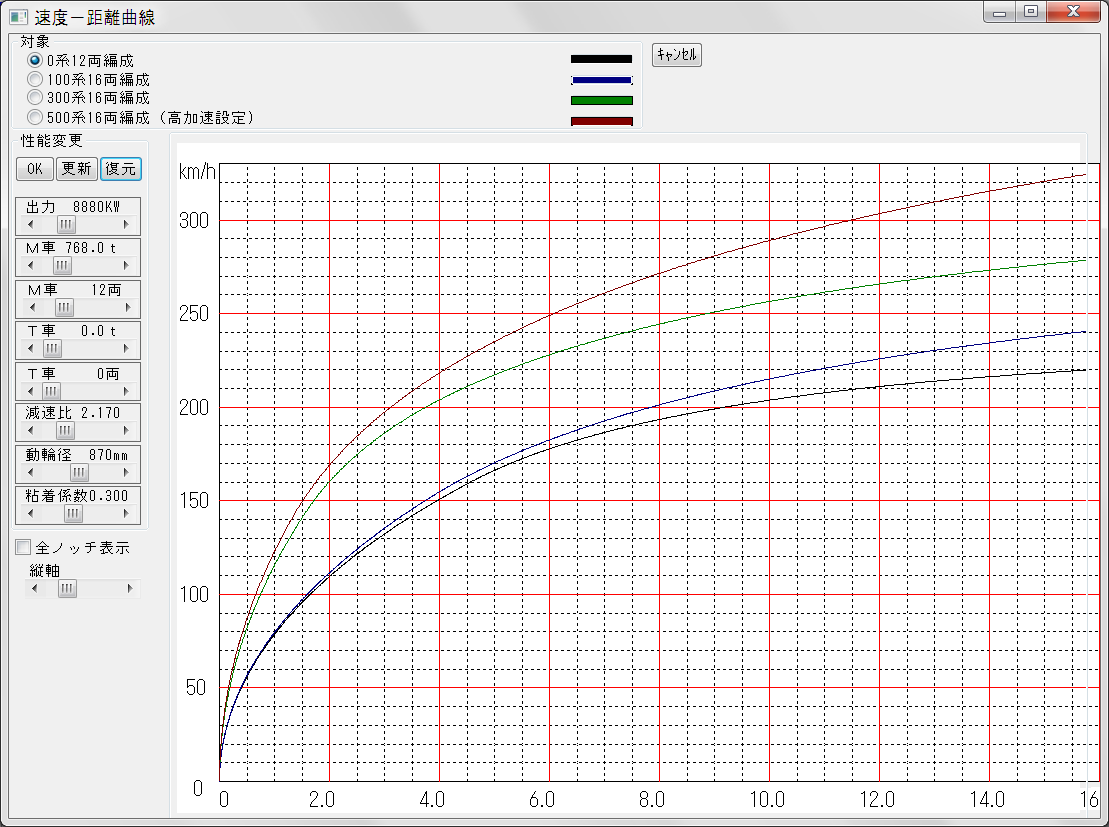Click the green color swatch for 300系
The height and width of the screenshot is (827, 1109).
(x=601, y=100)
